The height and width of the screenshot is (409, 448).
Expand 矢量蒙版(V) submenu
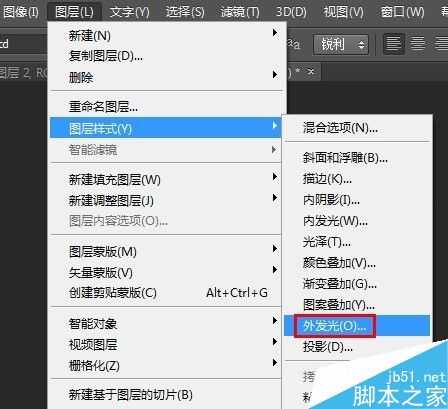(x=167, y=273)
